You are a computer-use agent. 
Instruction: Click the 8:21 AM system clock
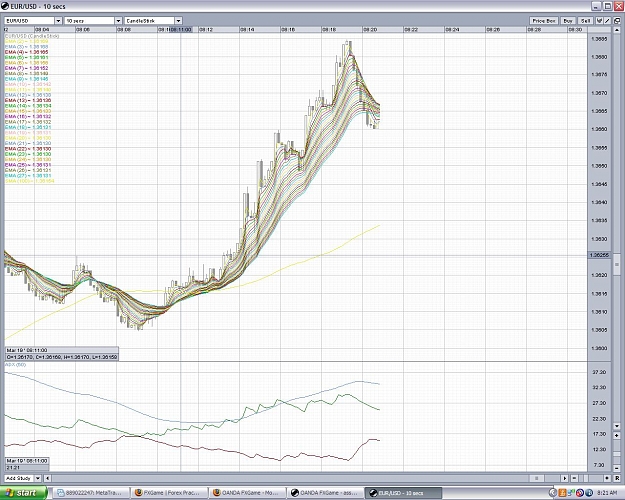pyautogui.click(x=608, y=493)
